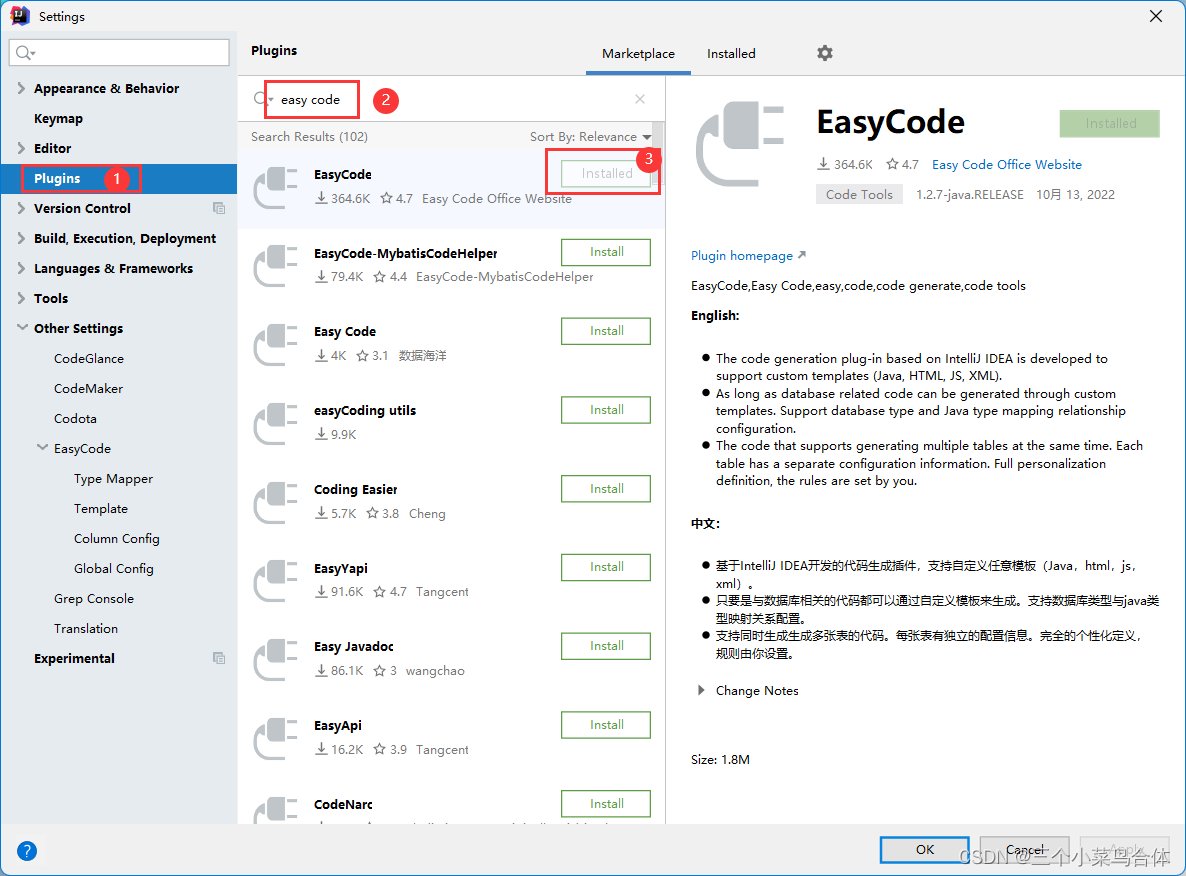Open the Plugin homepage link
1186x876 pixels.
click(741, 256)
